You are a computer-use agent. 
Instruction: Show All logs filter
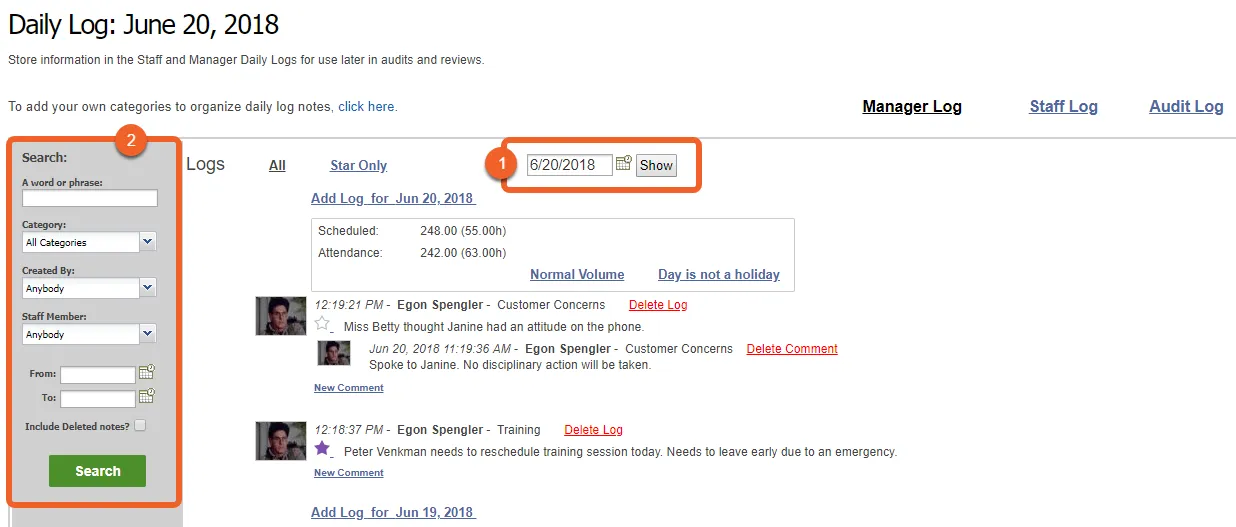point(277,165)
